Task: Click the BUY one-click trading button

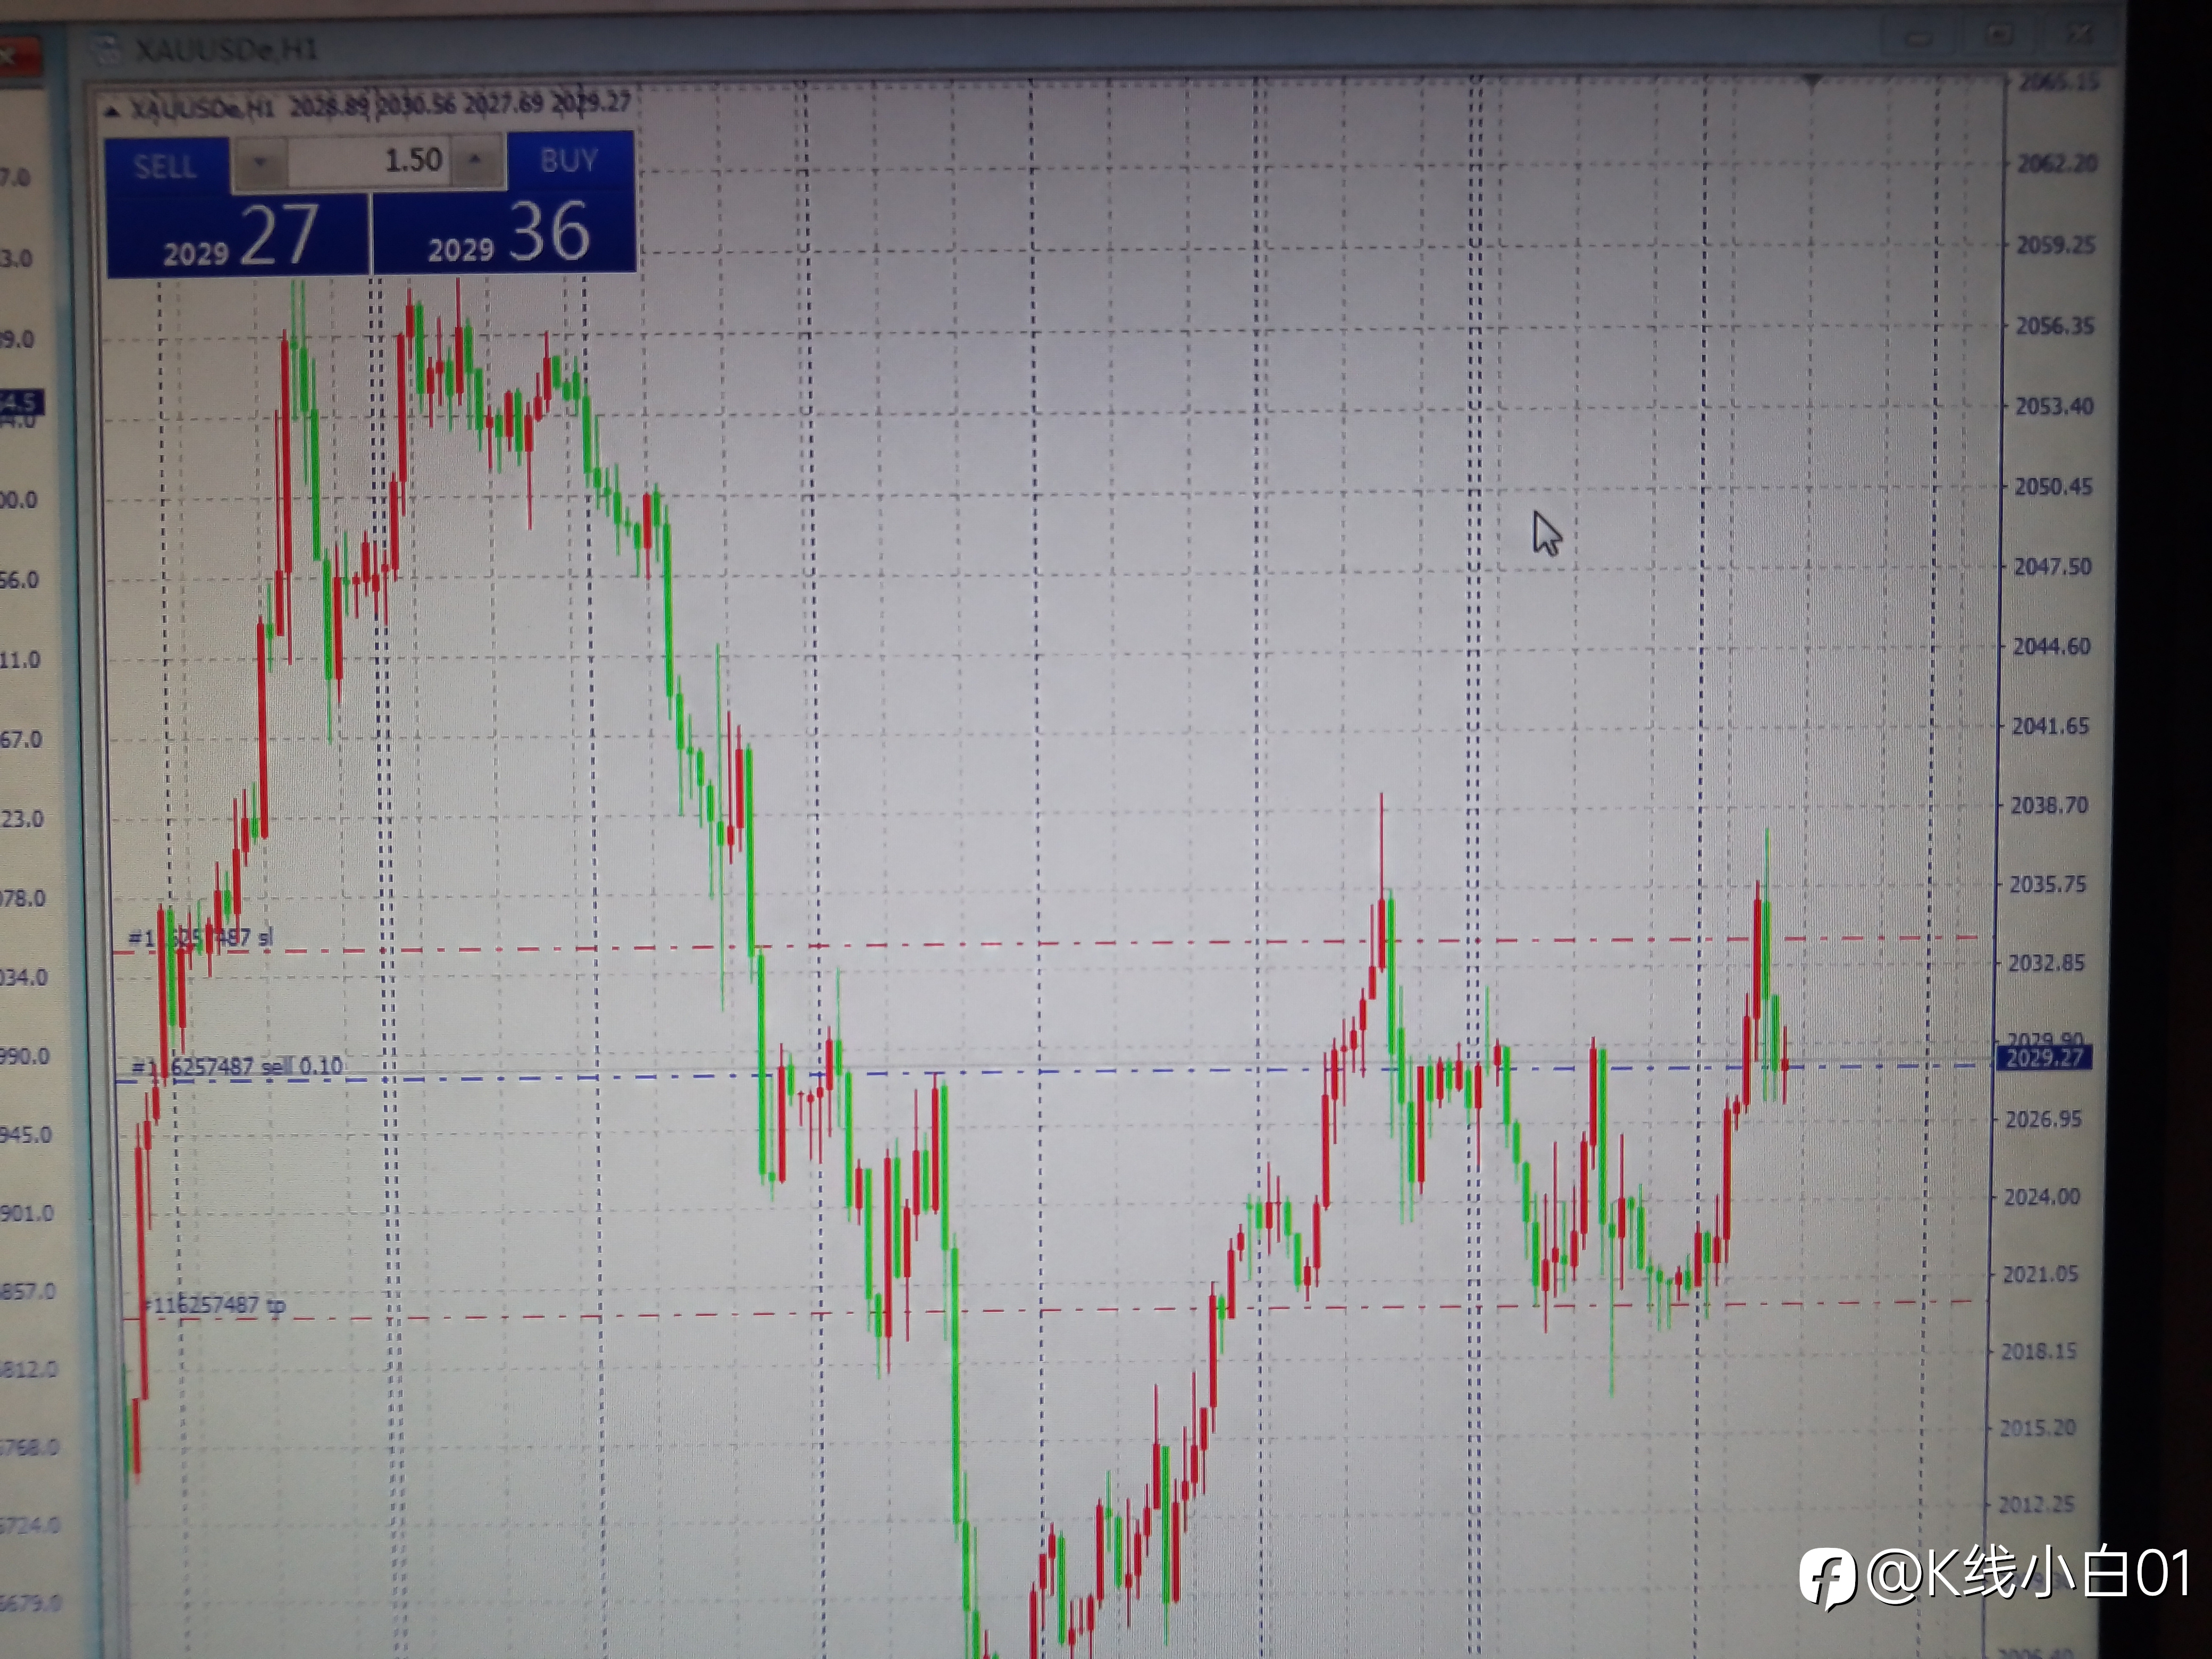Action: click(570, 160)
